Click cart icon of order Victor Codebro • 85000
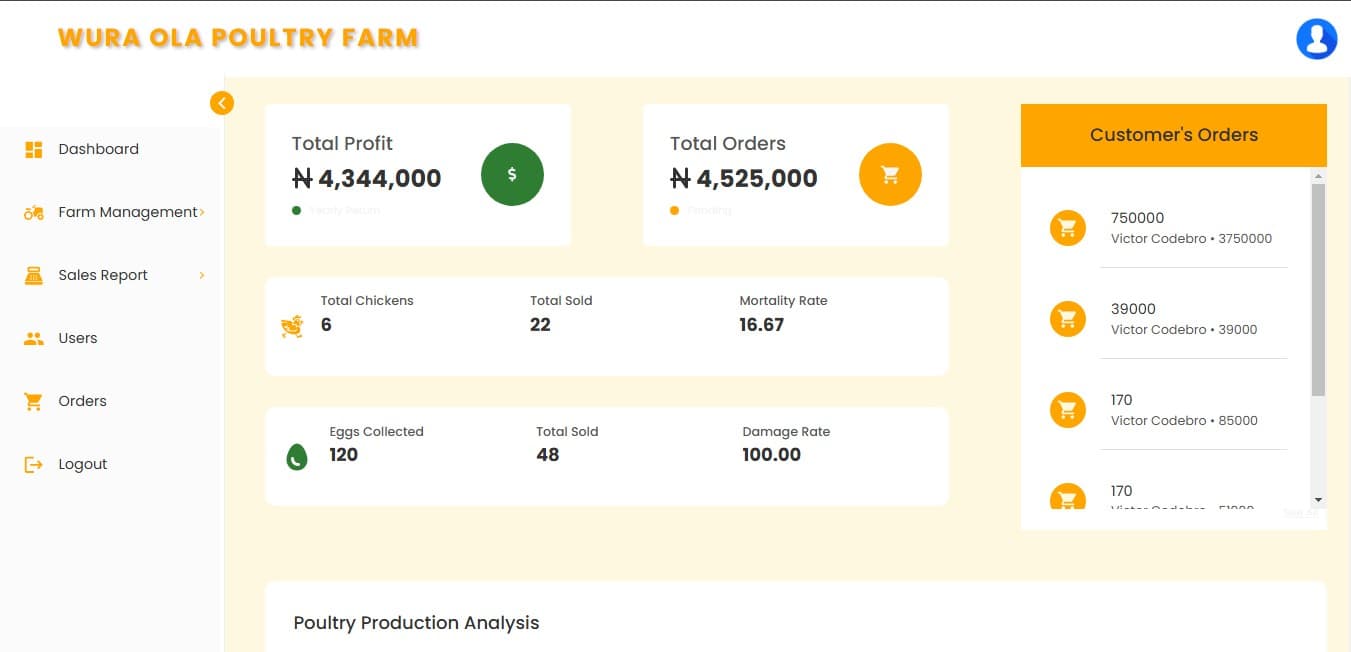 (1067, 410)
